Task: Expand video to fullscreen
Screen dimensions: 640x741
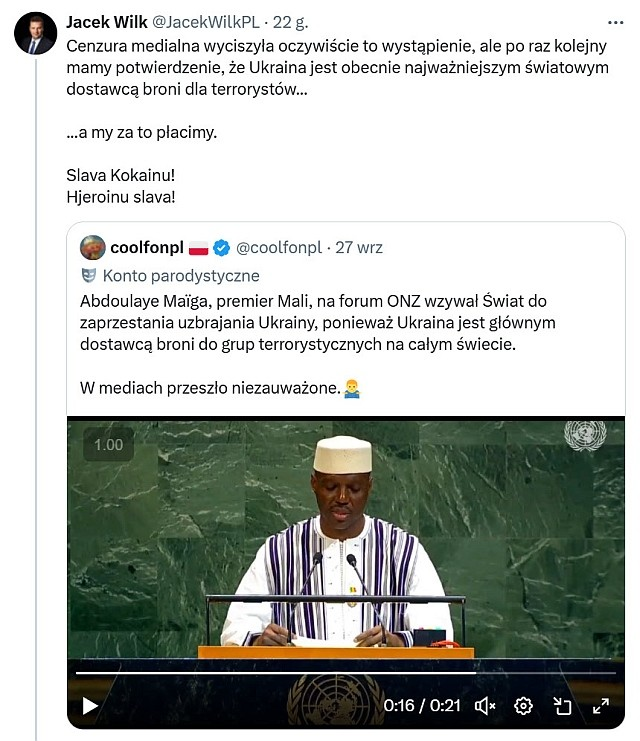Action: 600,705
